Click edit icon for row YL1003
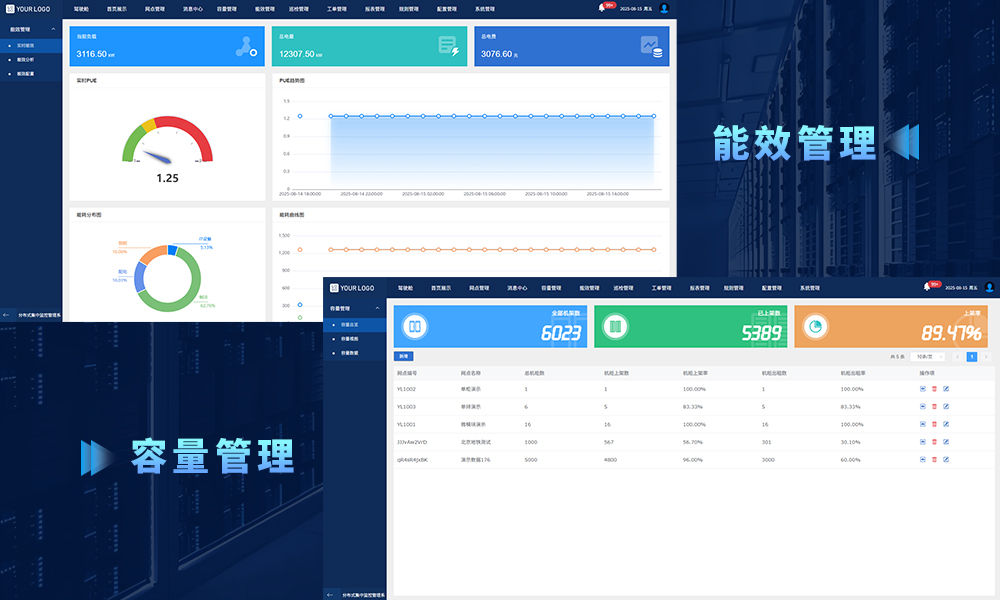Screen dimensions: 1000x600 (x=946, y=406)
